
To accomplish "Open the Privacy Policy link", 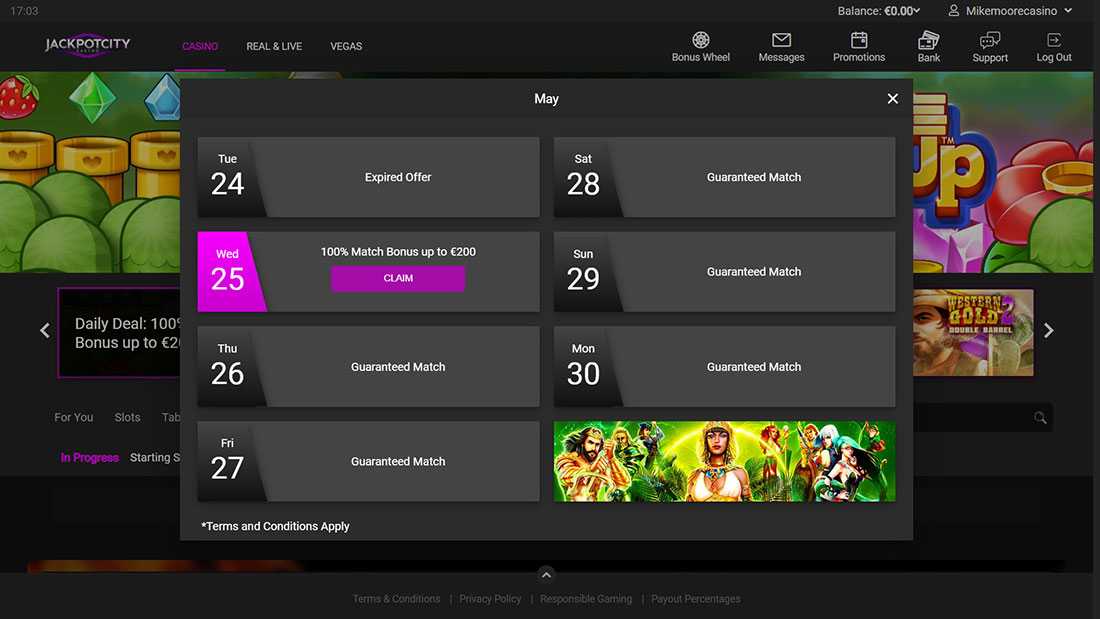I will pyautogui.click(x=490, y=599).
